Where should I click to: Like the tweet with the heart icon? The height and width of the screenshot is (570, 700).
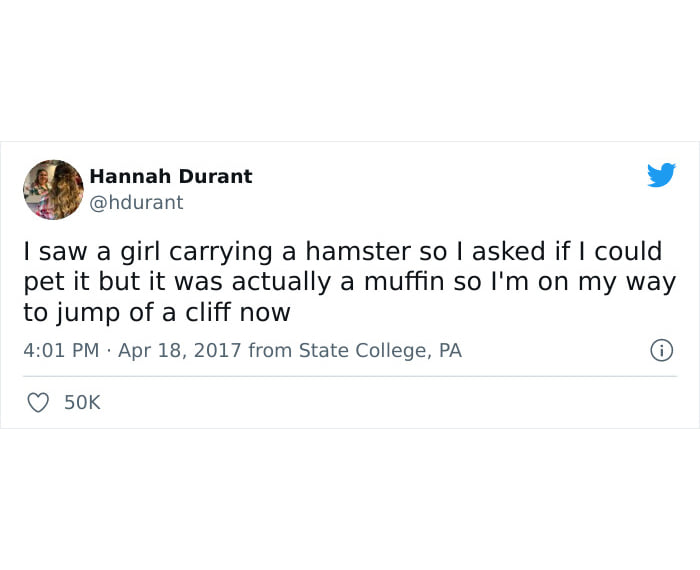37,403
